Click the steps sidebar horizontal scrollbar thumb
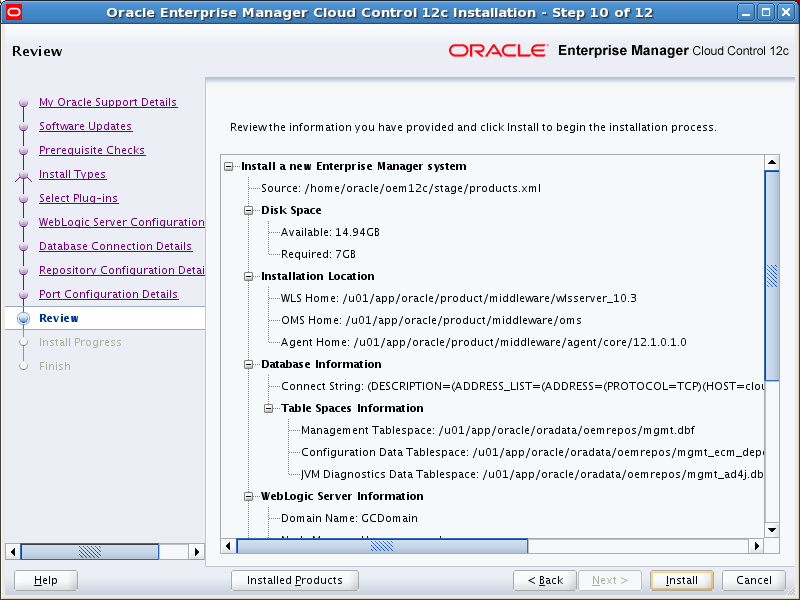This screenshot has height=600, width=800. (90, 552)
